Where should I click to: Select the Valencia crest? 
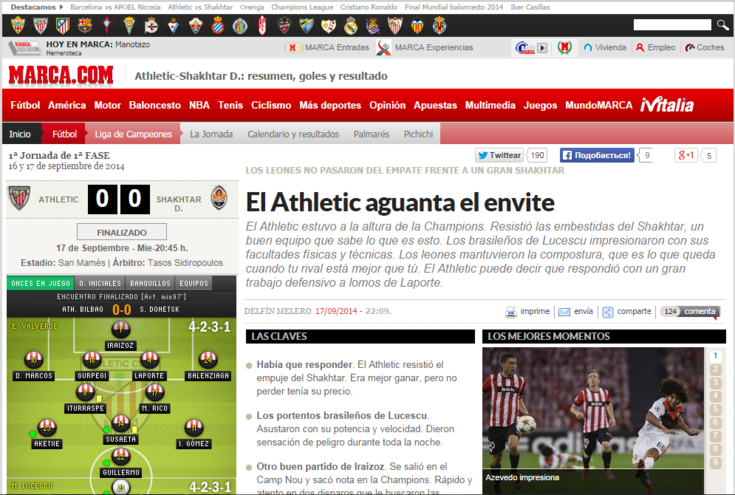pyautogui.click(x=417, y=25)
